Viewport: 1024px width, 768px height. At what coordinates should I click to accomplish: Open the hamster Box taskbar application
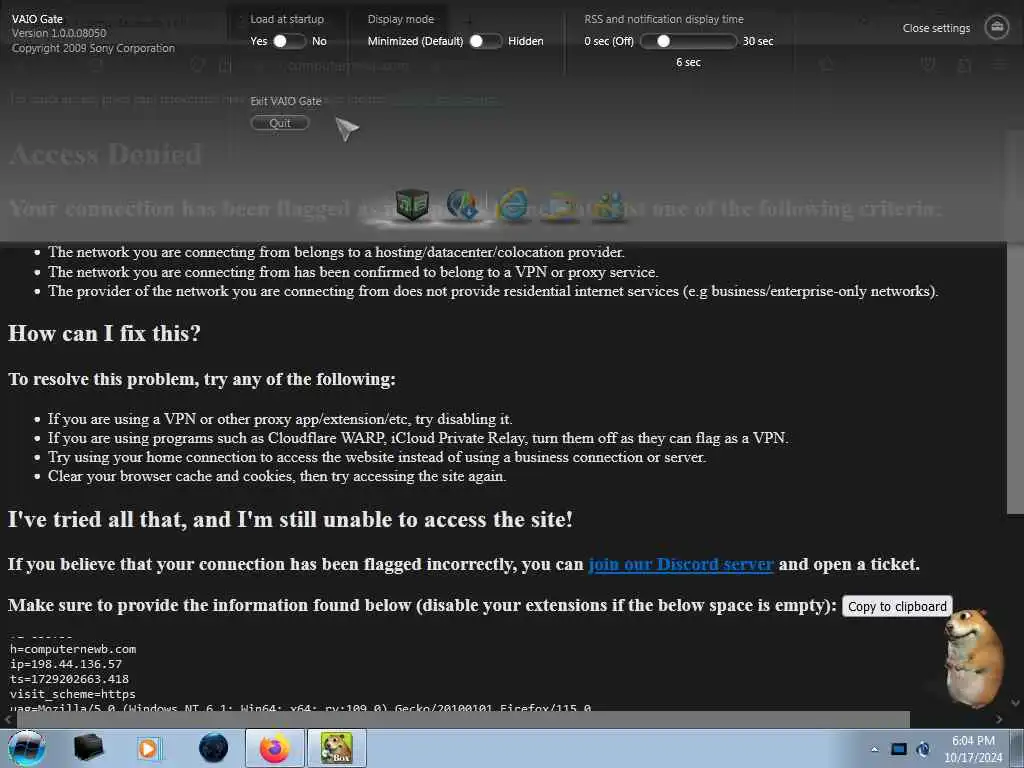coord(336,748)
